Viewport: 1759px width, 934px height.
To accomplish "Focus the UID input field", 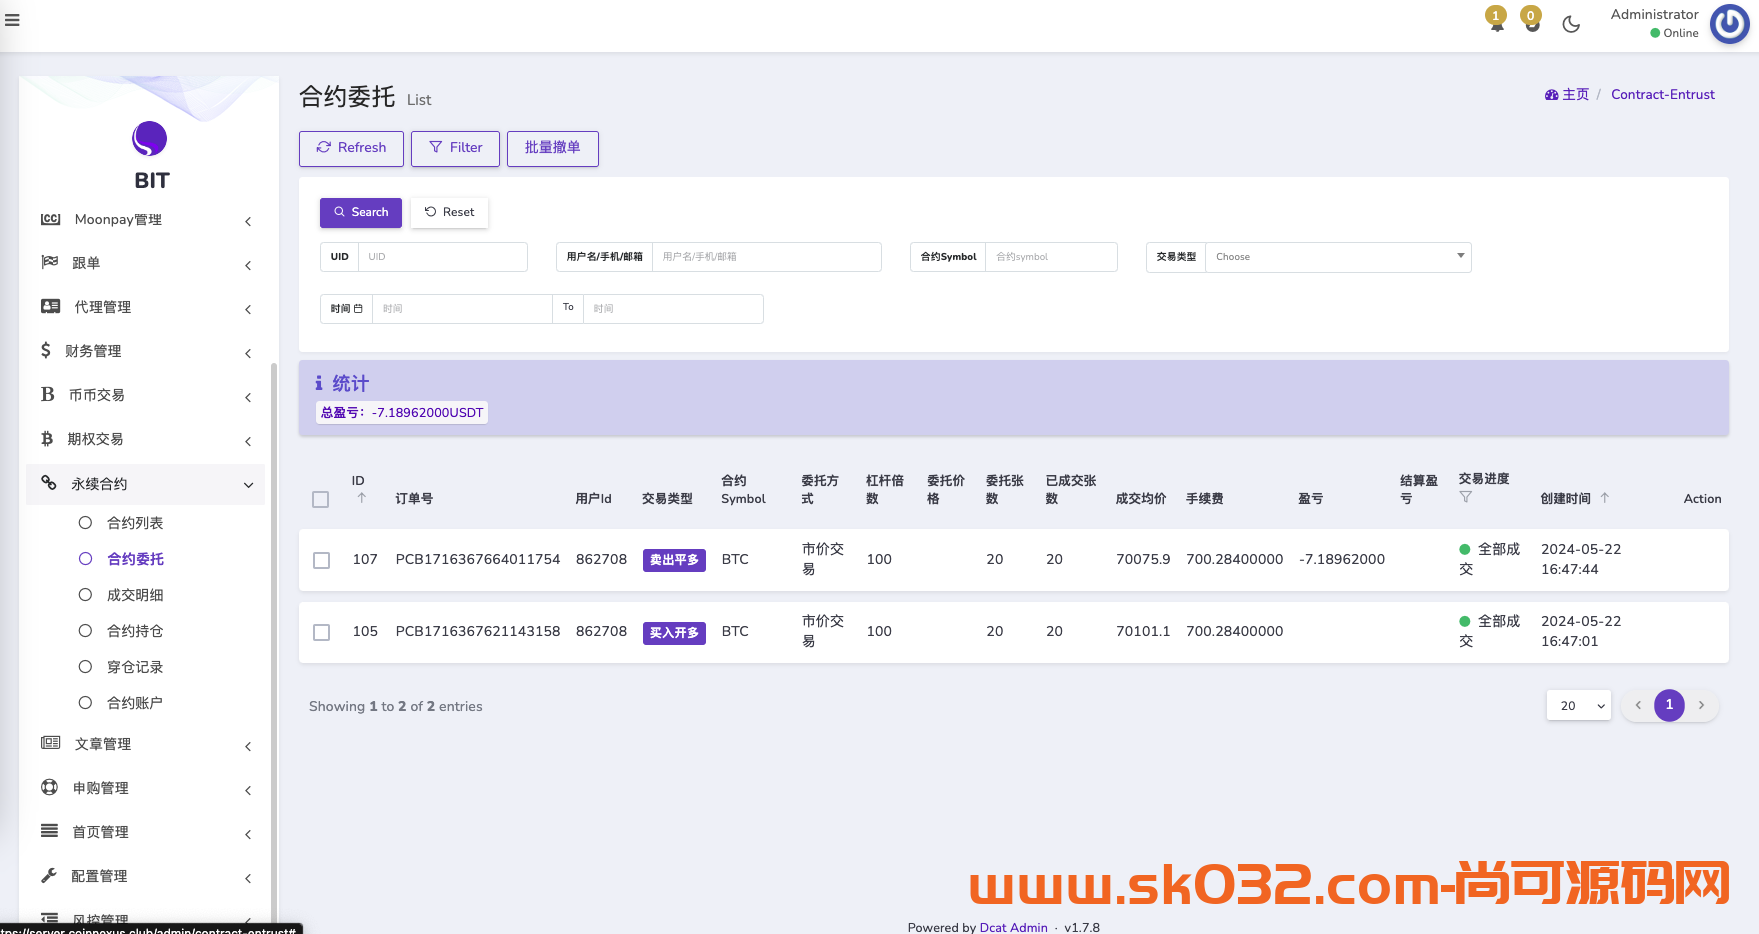I will point(443,257).
